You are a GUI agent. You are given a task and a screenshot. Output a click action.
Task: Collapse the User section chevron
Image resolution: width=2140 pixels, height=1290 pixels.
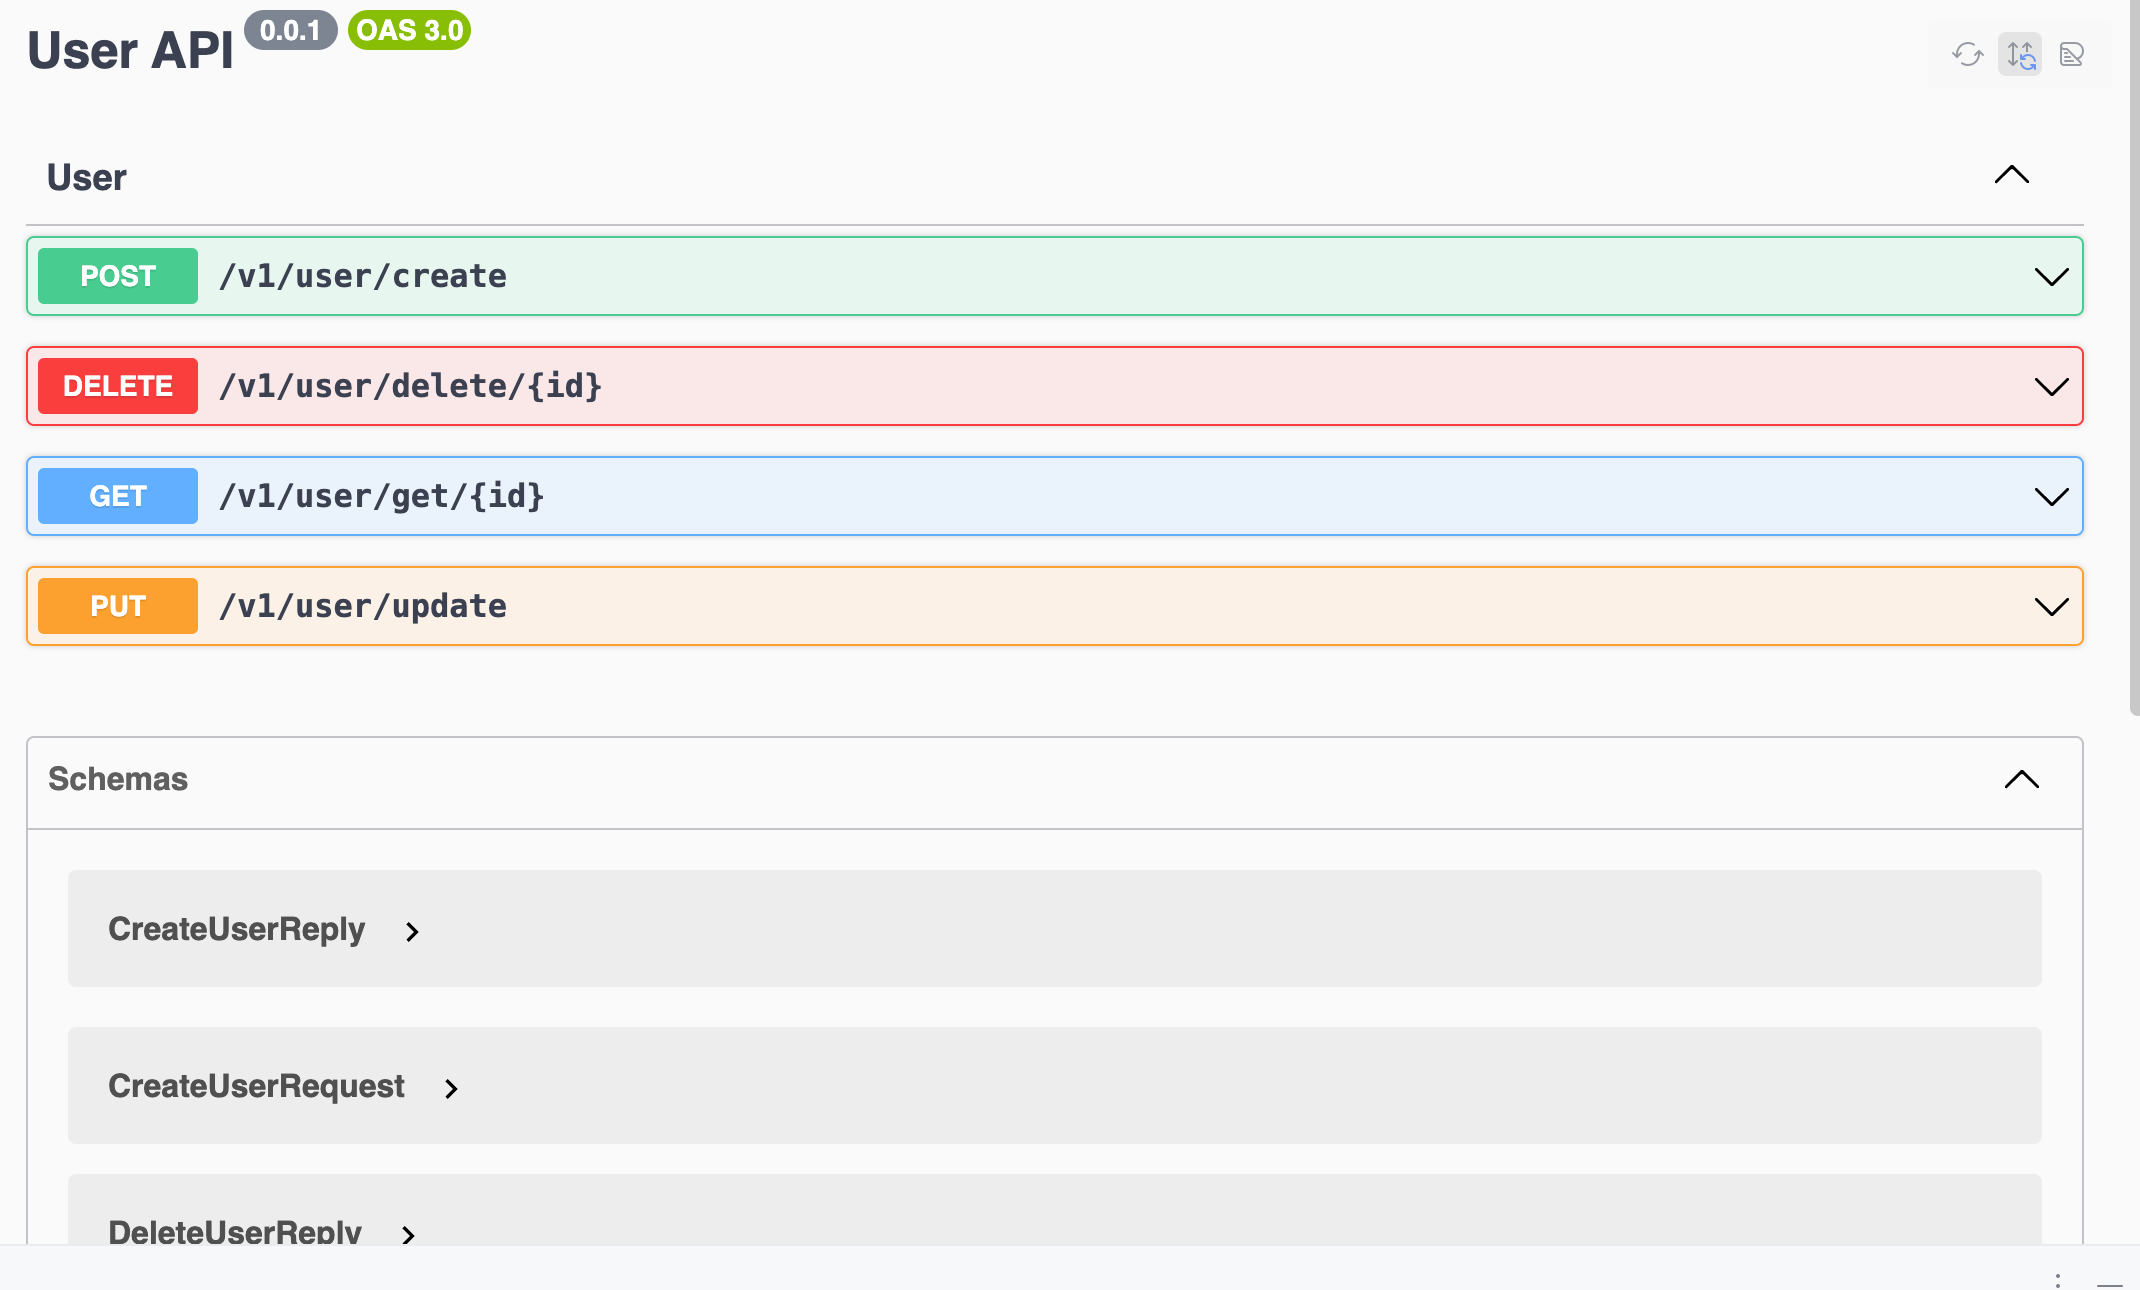point(2011,175)
